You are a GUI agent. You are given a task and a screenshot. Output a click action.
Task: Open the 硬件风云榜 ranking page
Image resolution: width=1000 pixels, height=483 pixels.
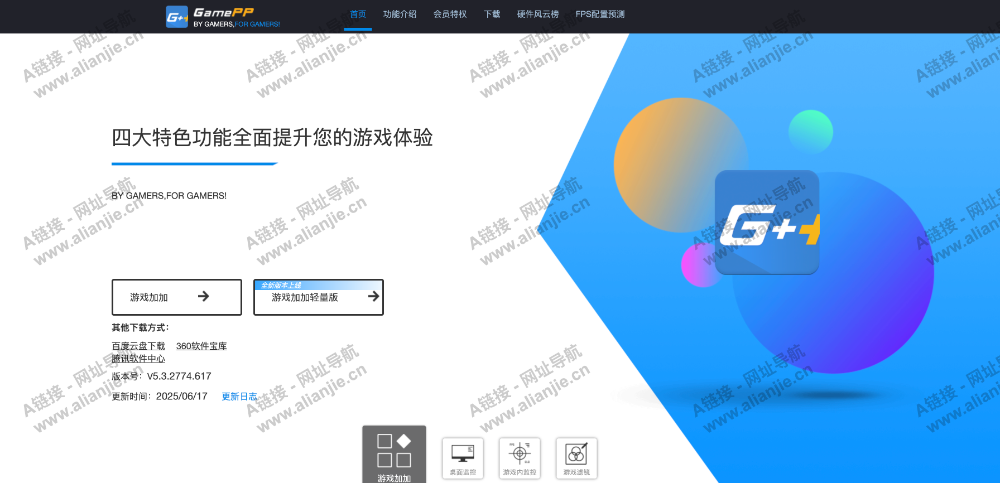(x=538, y=14)
